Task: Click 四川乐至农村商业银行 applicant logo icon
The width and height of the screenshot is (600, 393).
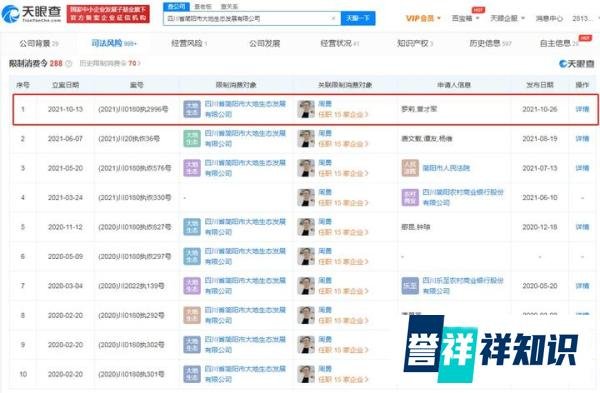Action: pos(410,286)
